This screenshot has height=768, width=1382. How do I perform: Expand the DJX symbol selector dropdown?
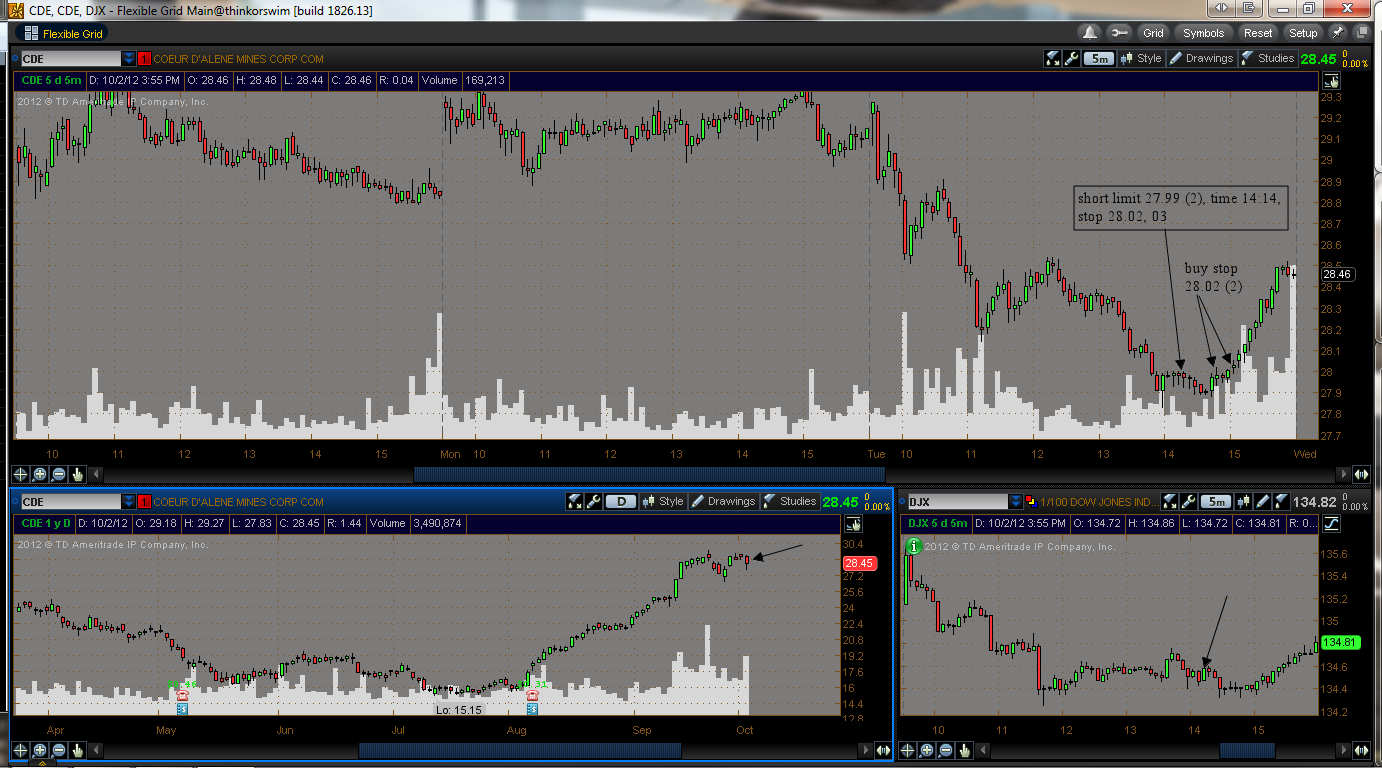[1017, 501]
